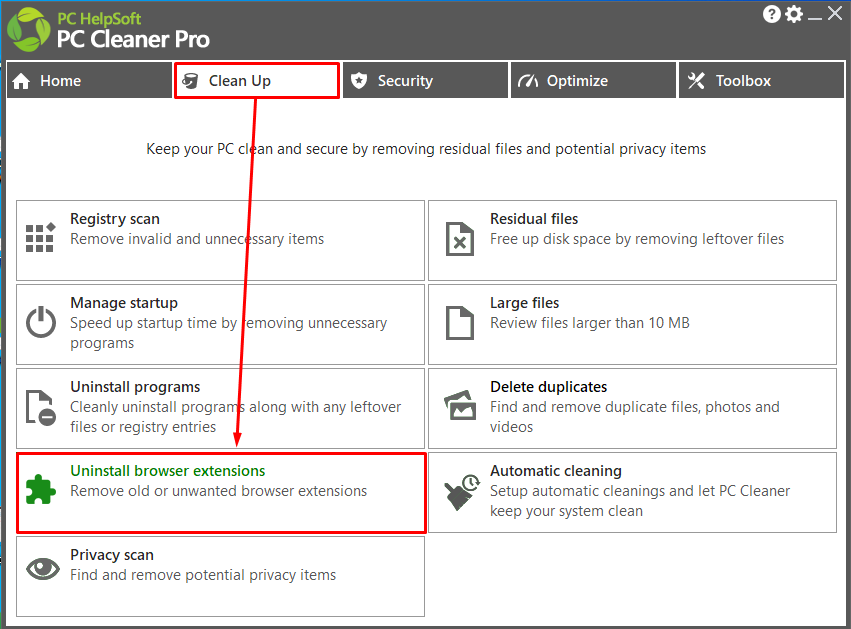Screen dimensions: 851x629
Task: Click the Manage startup power icon
Action: coord(41,322)
